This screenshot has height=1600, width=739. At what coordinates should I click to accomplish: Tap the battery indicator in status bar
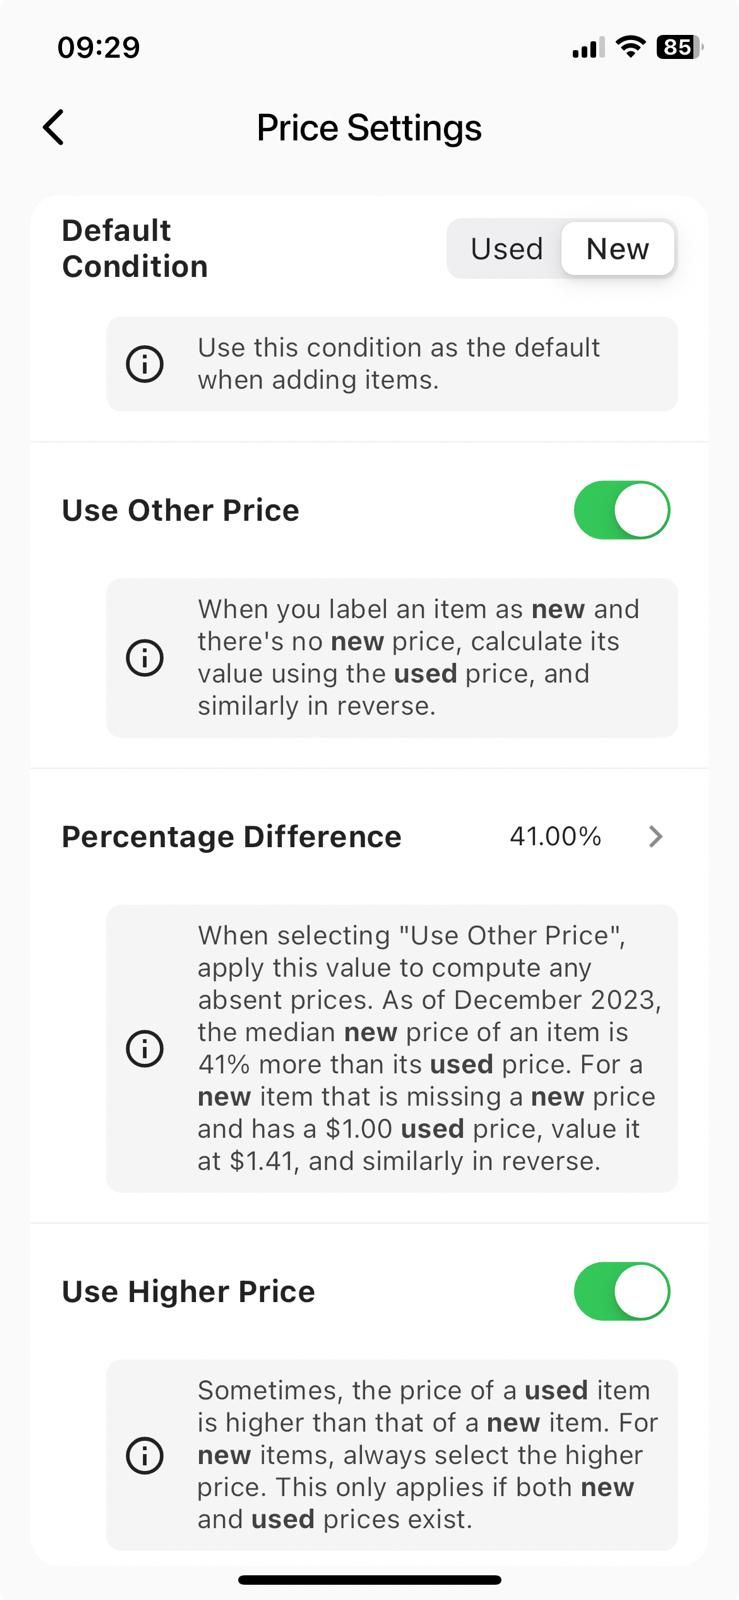[680, 47]
